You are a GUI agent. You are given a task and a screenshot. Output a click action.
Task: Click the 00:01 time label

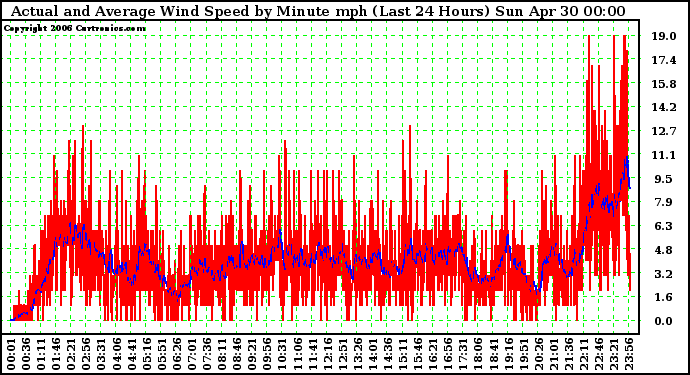(11, 354)
